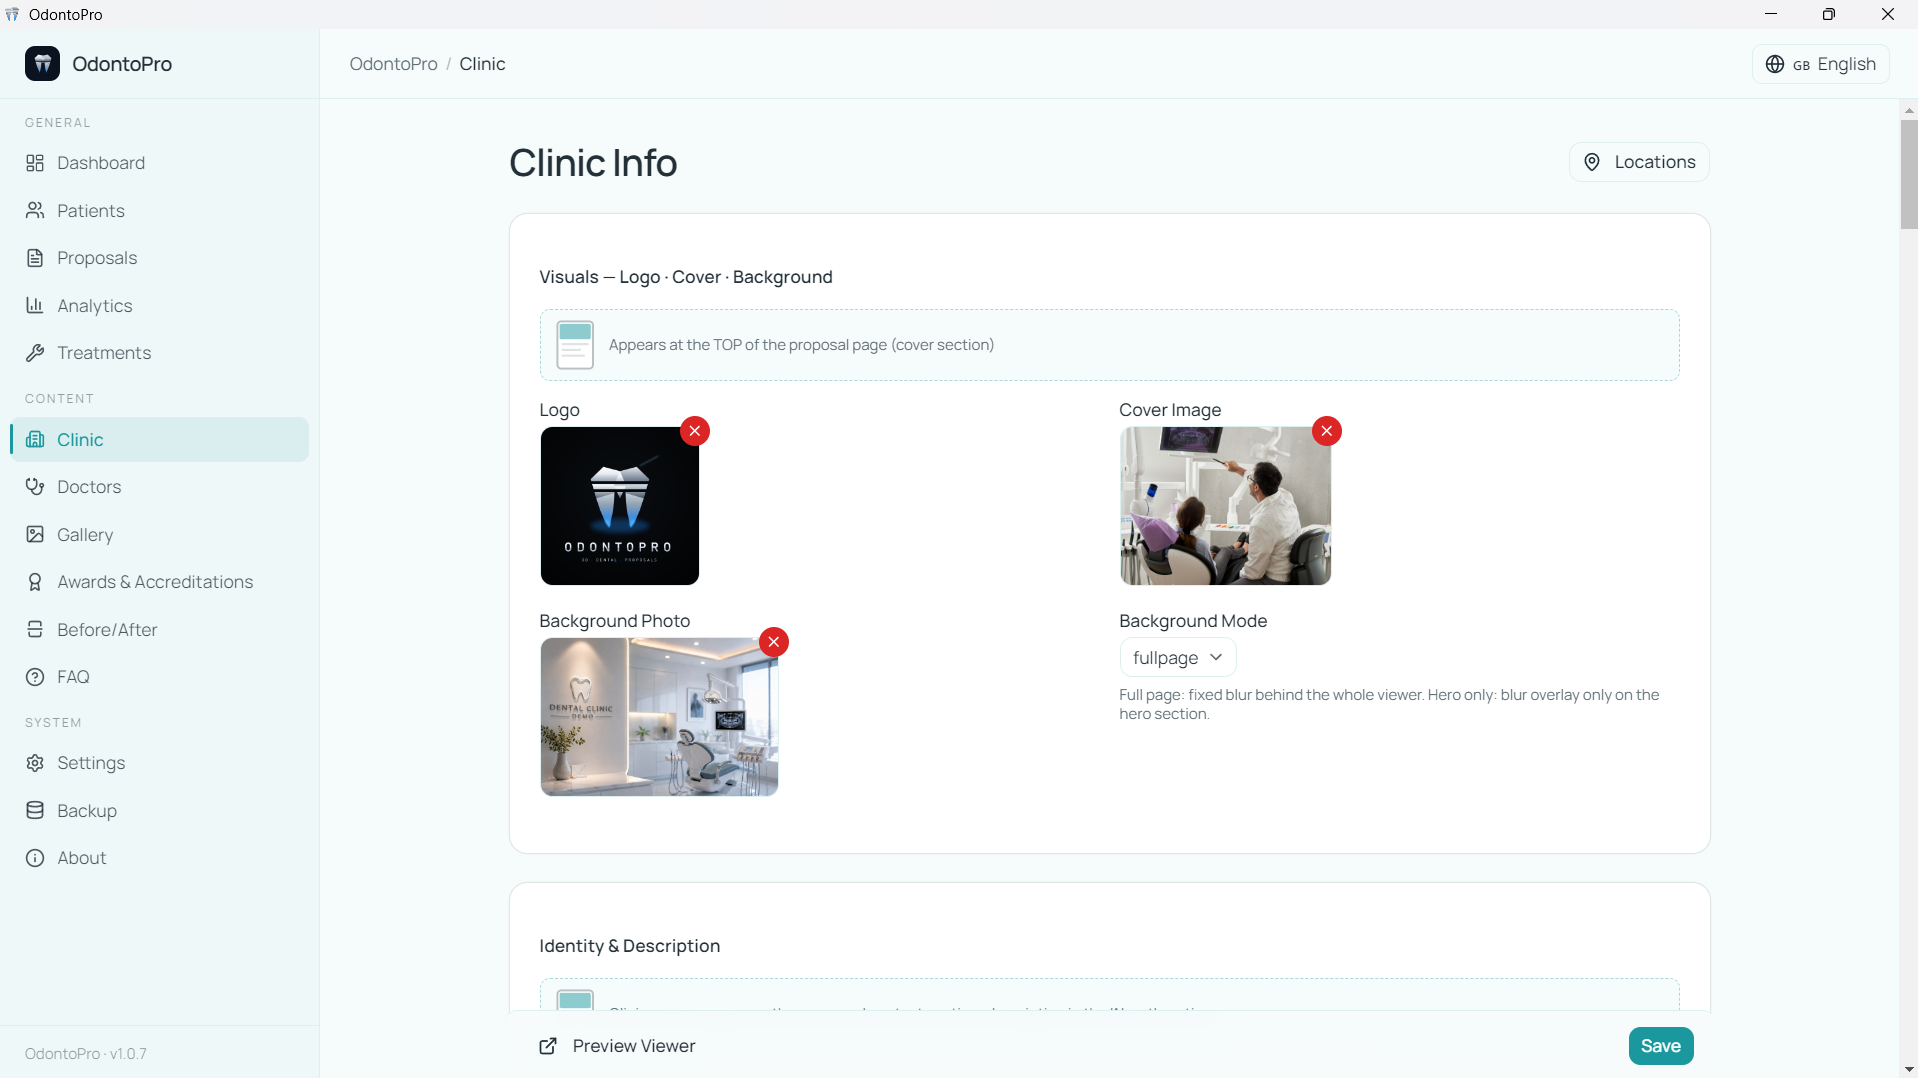Click the Gallery picture icon
Screen dimensions: 1918x1078
click(x=35, y=535)
